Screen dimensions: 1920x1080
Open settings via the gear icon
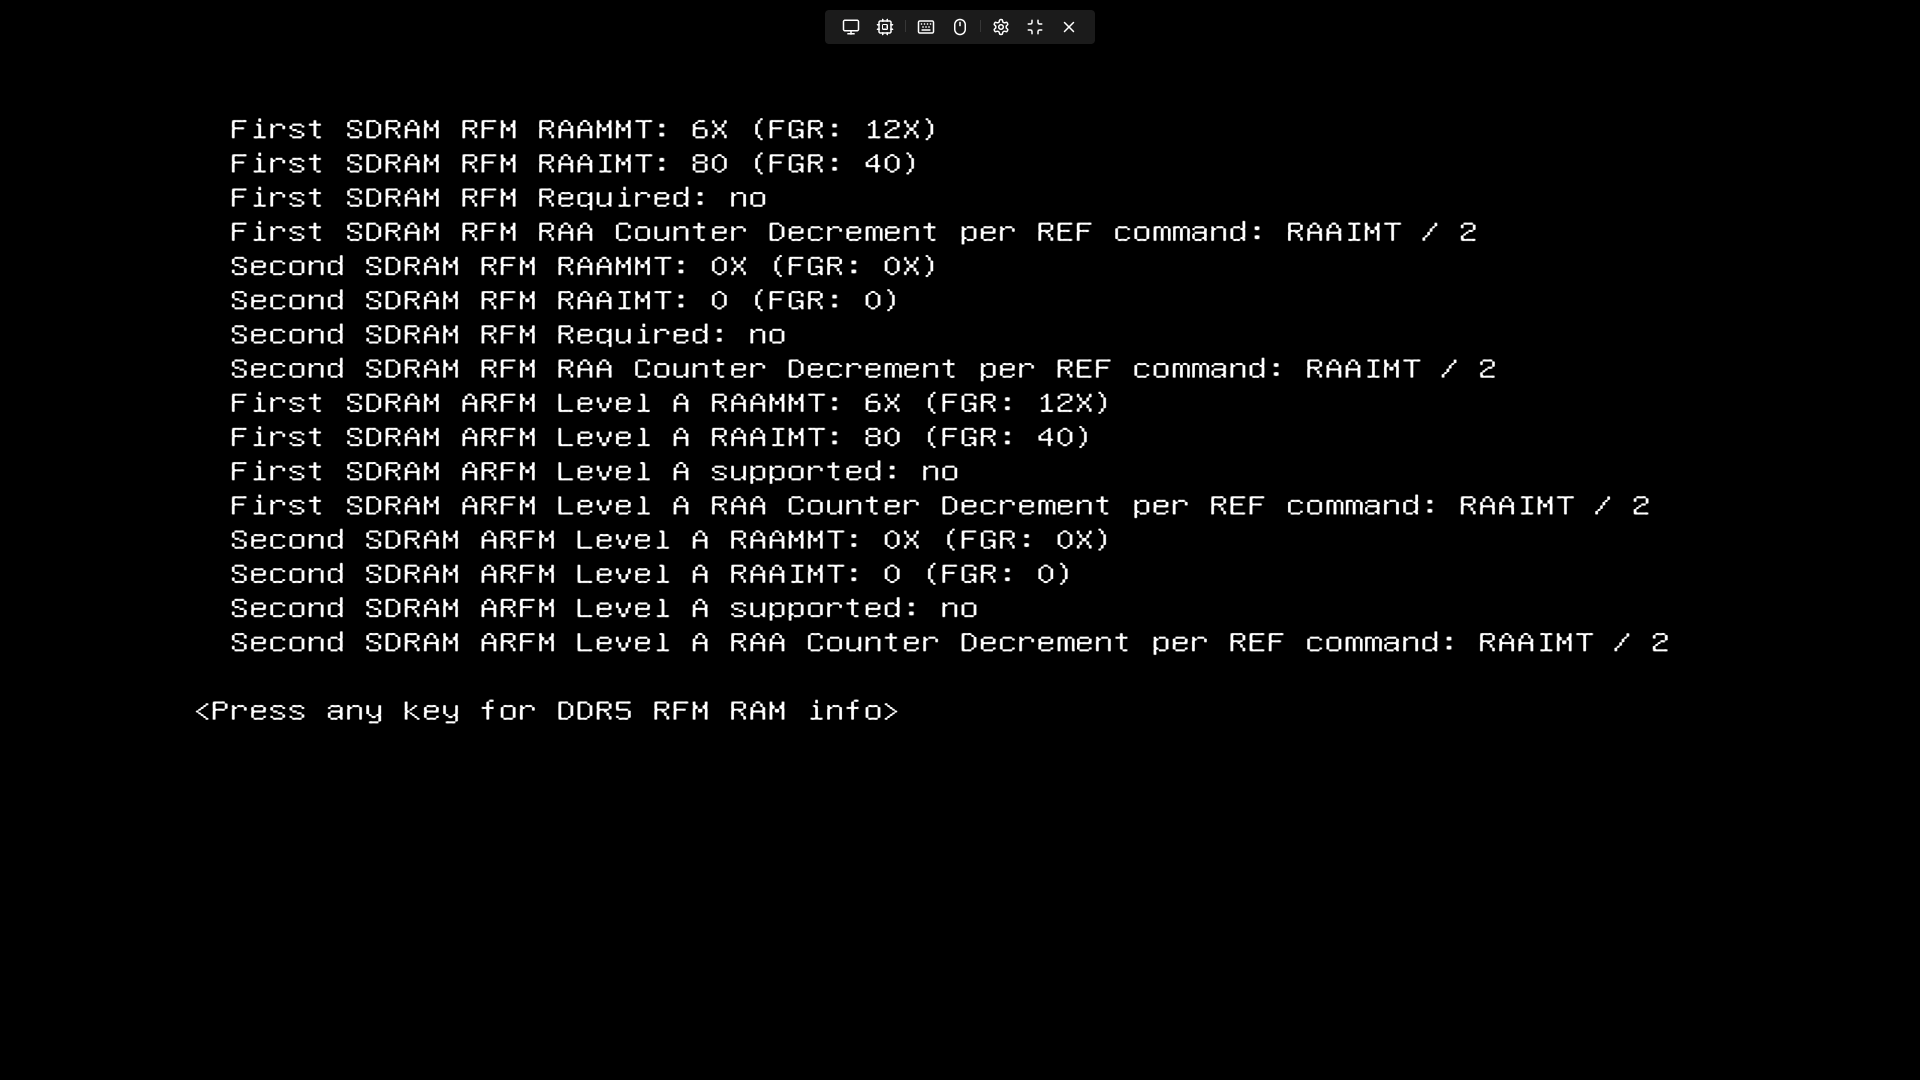(1001, 27)
